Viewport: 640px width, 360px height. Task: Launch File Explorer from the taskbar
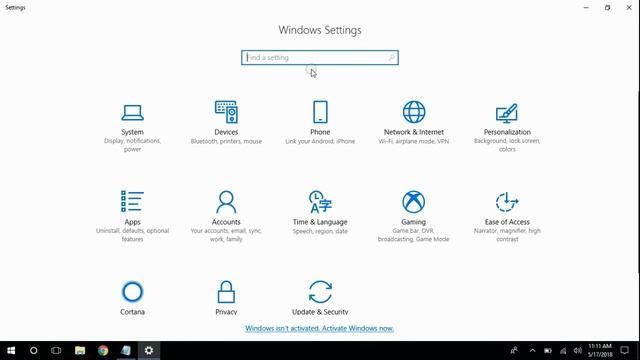click(x=80, y=351)
